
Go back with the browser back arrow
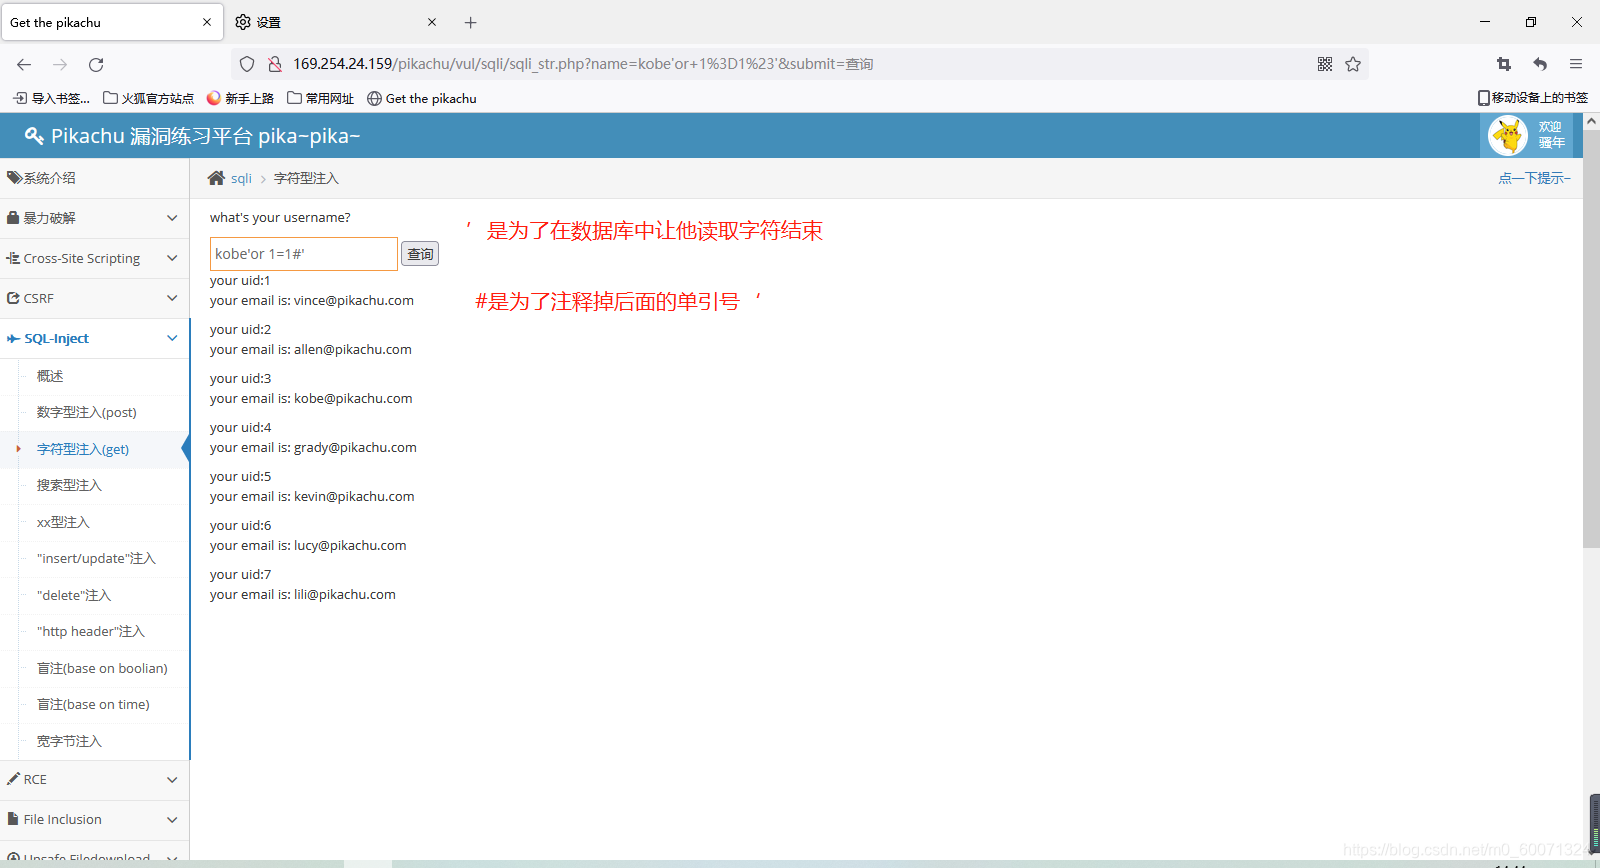(x=24, y=64)
